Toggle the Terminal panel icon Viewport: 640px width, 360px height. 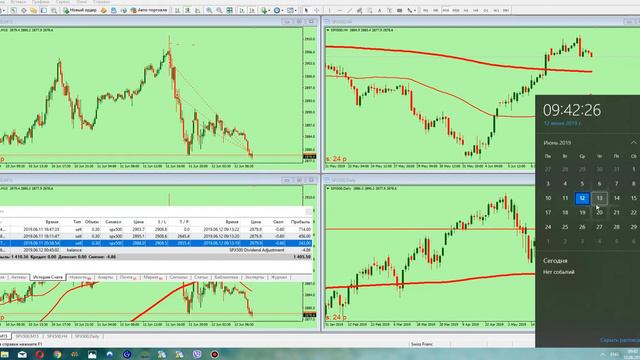click(43, 10)
